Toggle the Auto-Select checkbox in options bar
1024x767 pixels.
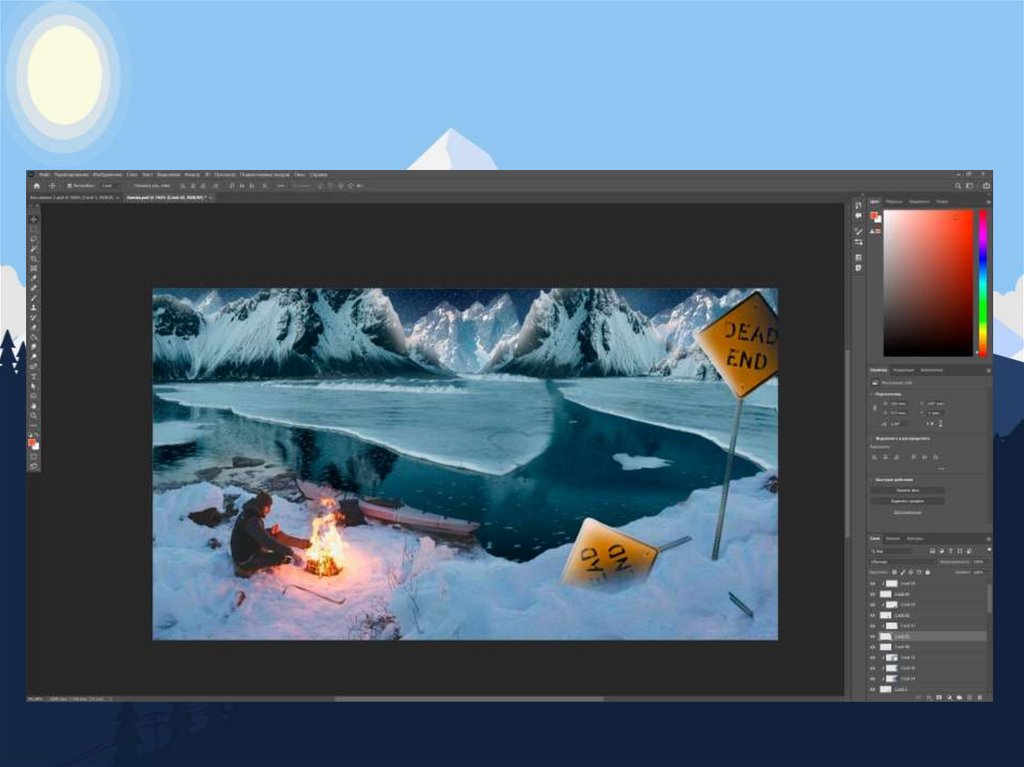[70, 186]
